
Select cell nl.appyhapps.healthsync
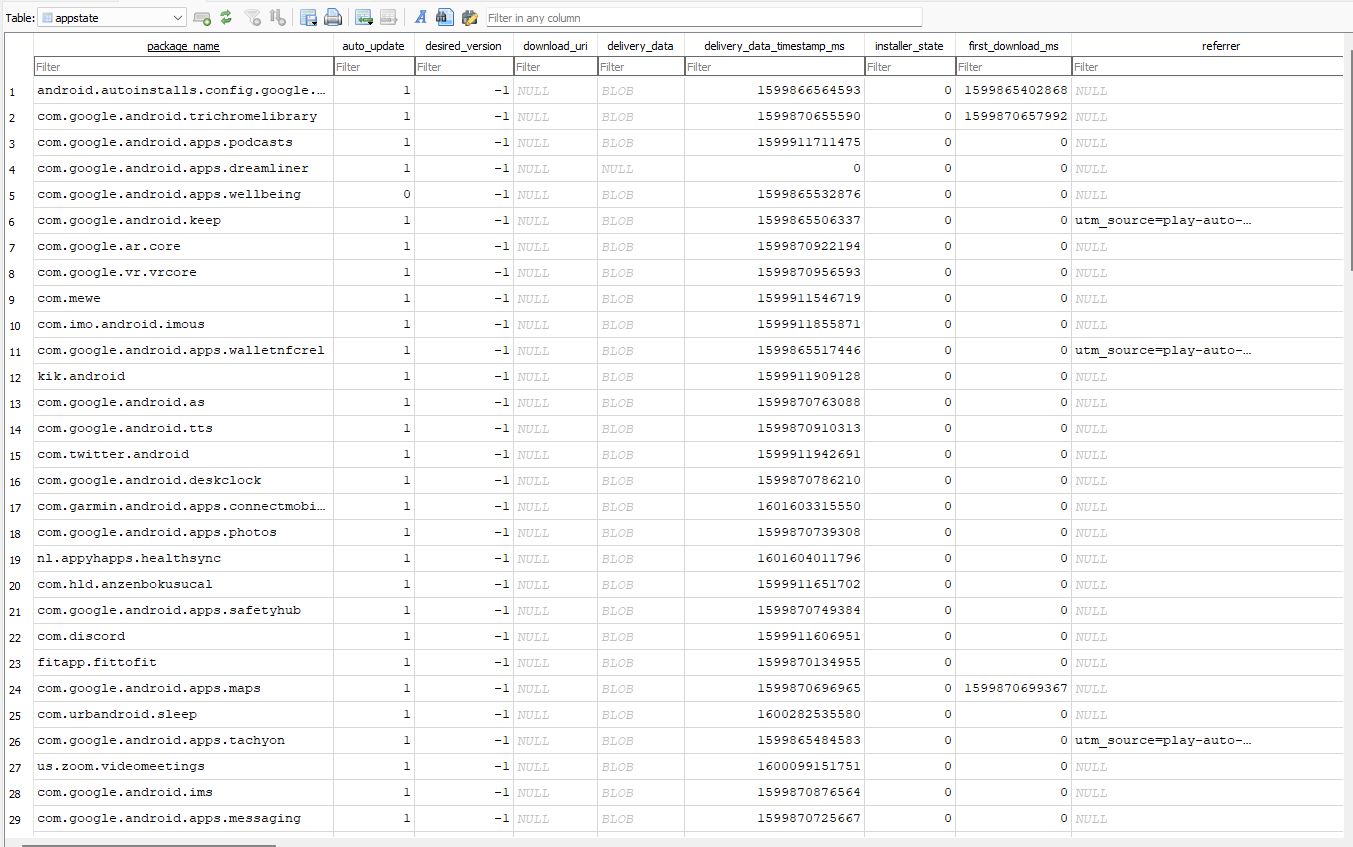pyautogui.click(x=183, y=558)
